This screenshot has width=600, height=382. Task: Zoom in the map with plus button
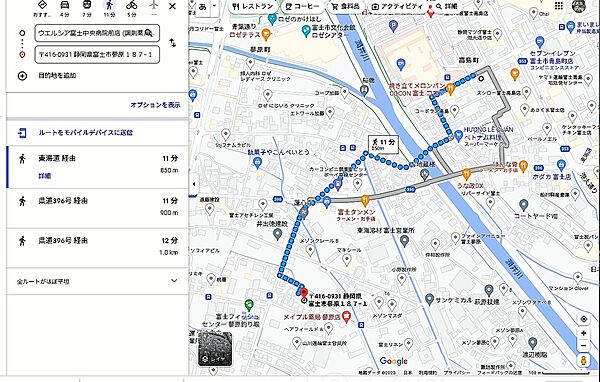pos(583,333)
